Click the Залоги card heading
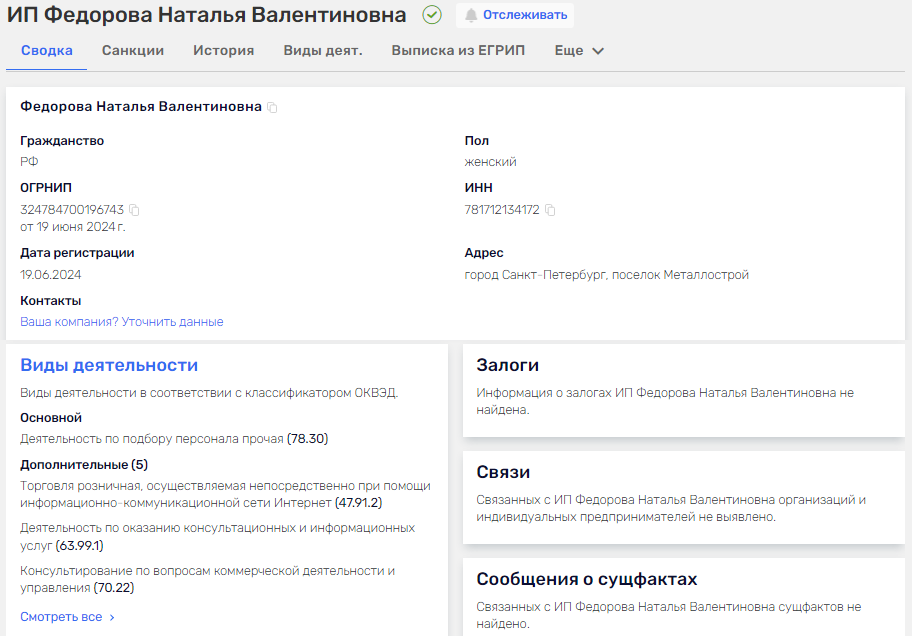This screenshot has width=912, height=636. (x=508, y=365)
